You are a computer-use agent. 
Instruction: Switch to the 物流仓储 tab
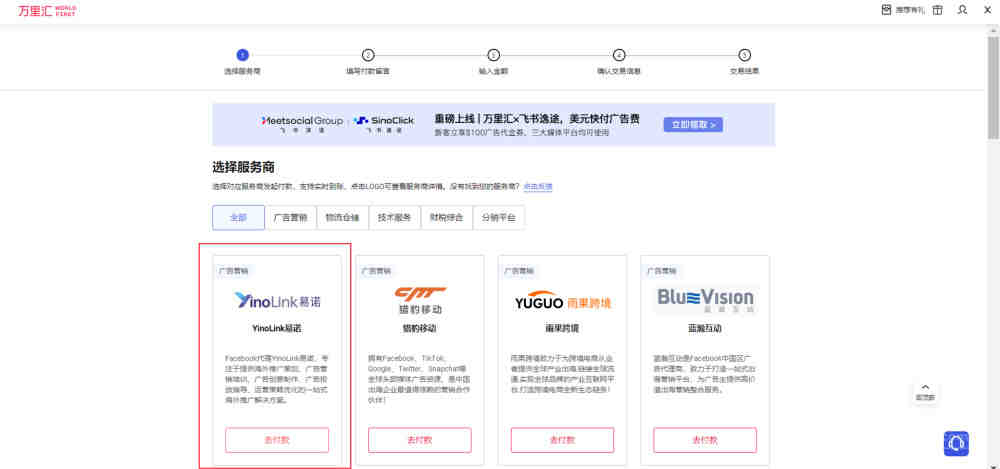coord(342,218)
